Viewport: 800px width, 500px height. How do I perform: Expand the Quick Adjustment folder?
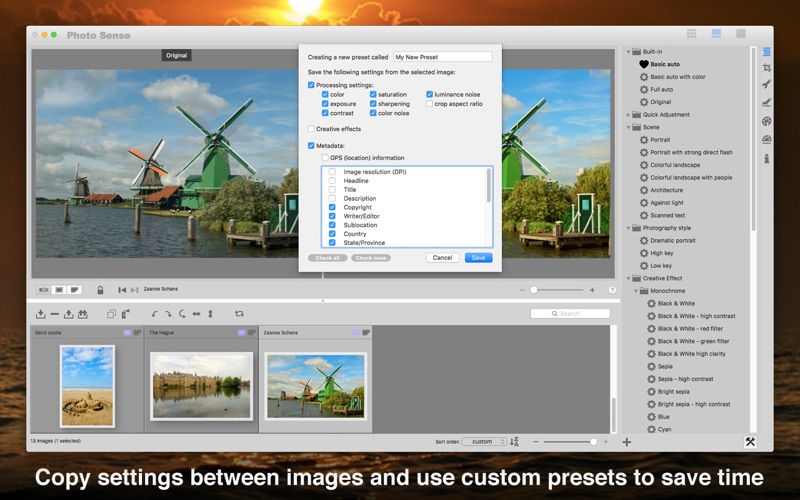tap(630, 114)
